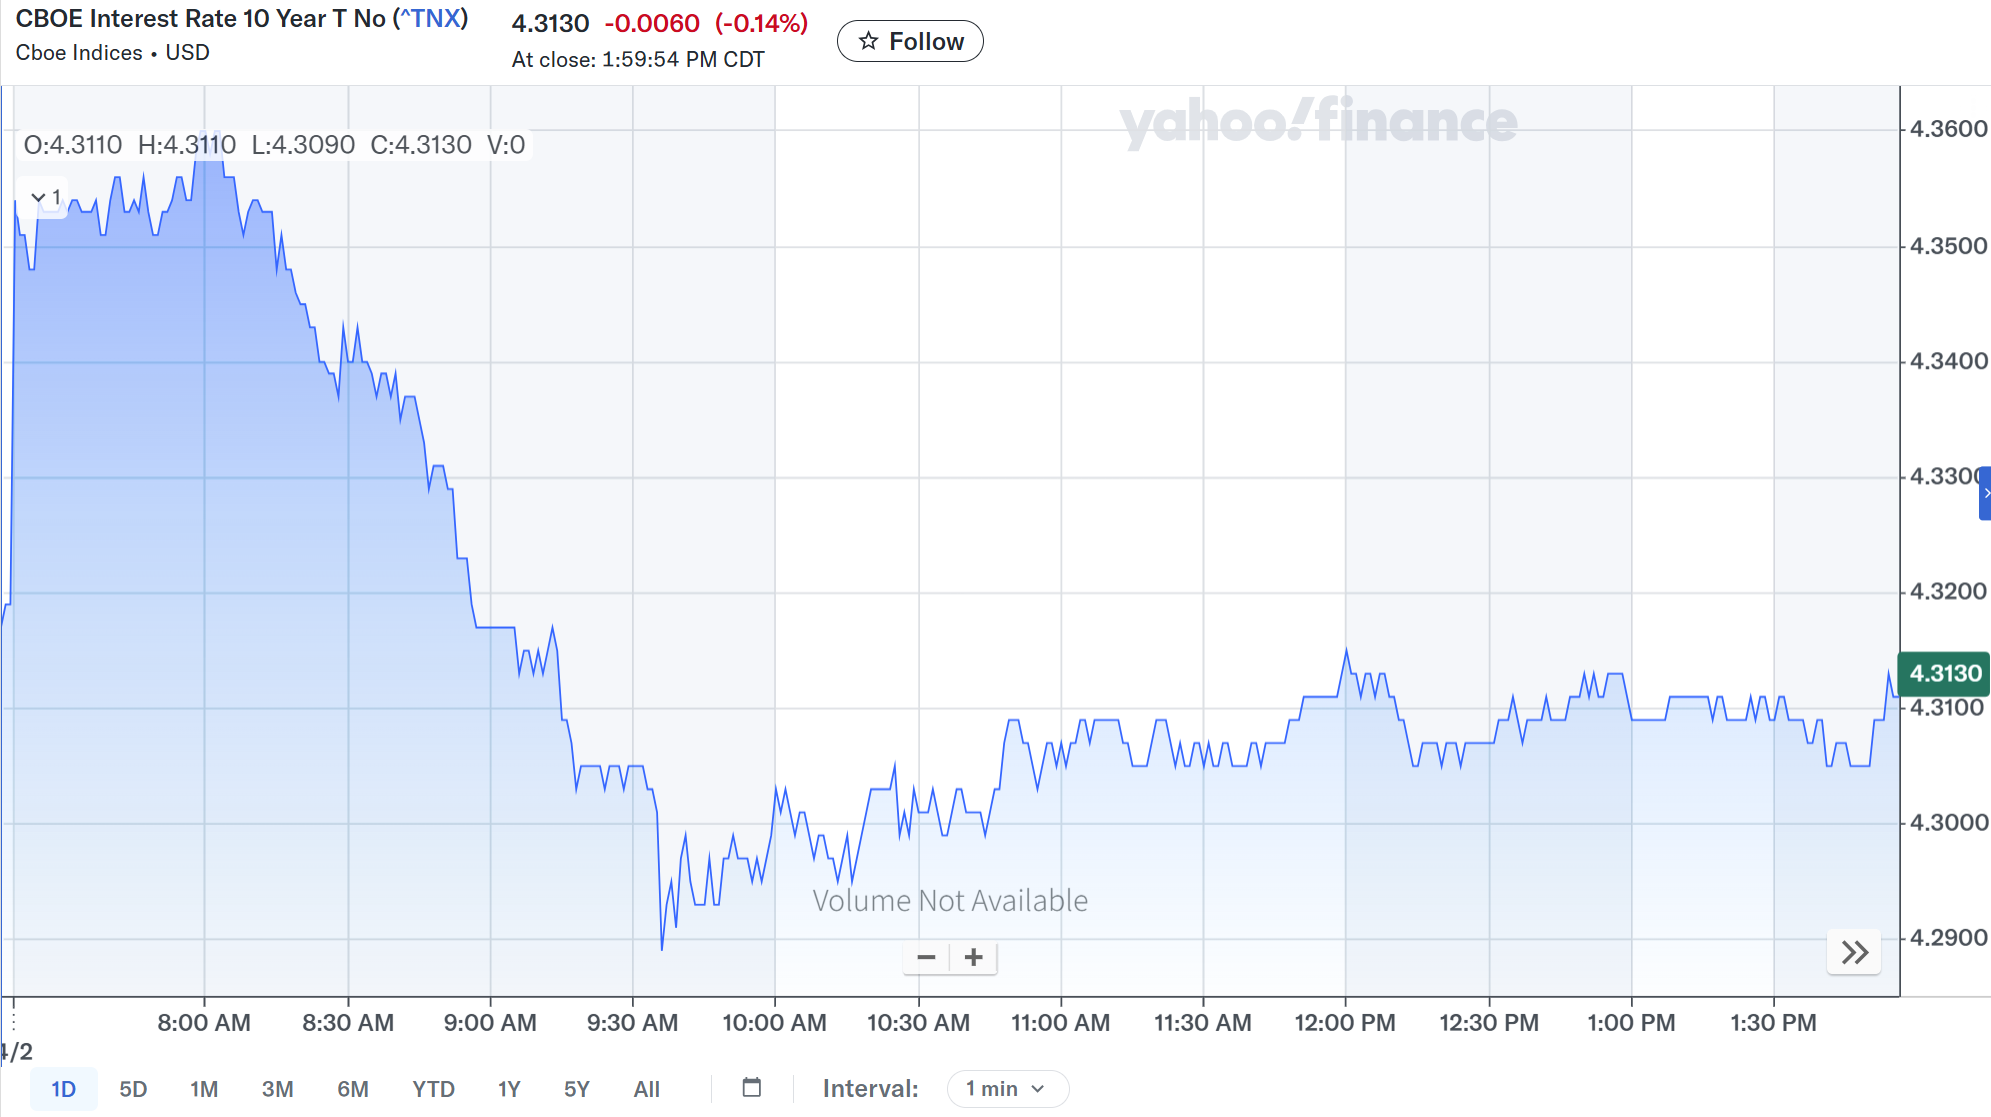1991x1117 pixels.
Task: Switch to 1M time range
Action: 204,1088
